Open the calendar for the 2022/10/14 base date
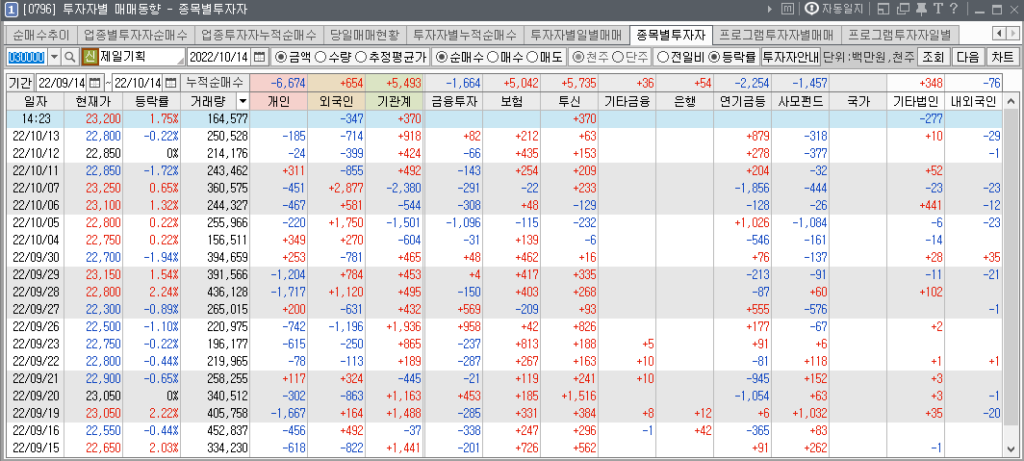Screen dimensions: 1024x461 click(x=260, y=57)
